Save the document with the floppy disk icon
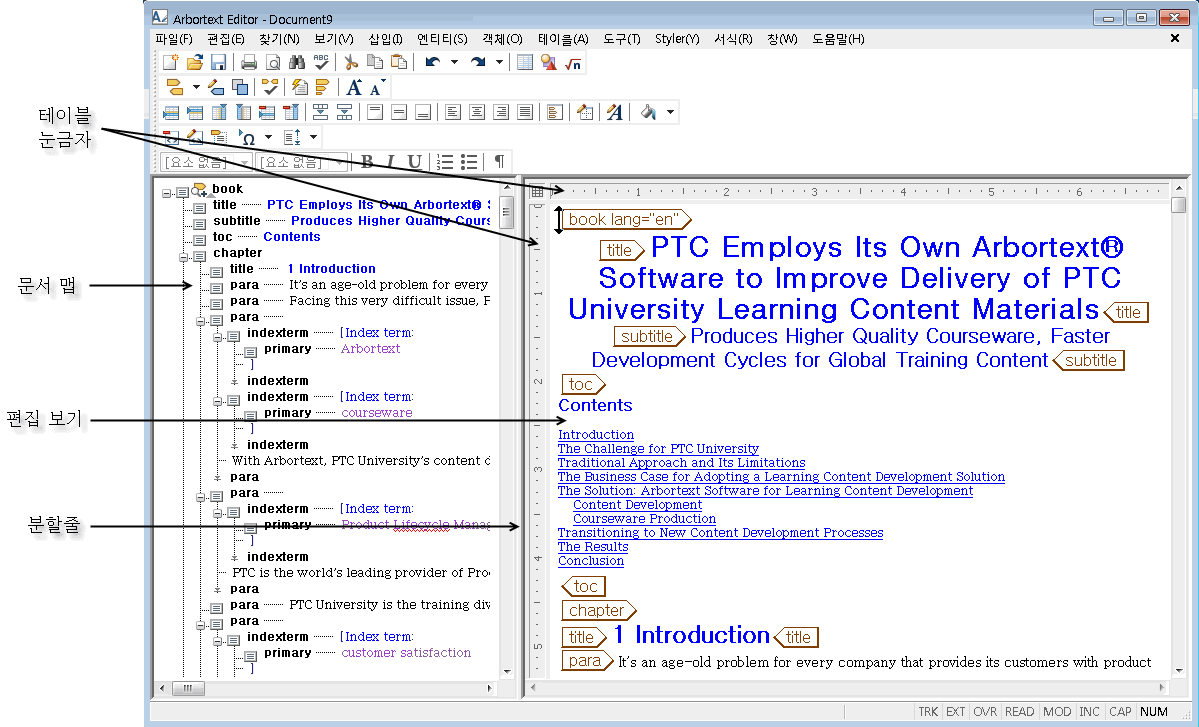The height and width of the screenshot is (727, 1199). (218, 63)
